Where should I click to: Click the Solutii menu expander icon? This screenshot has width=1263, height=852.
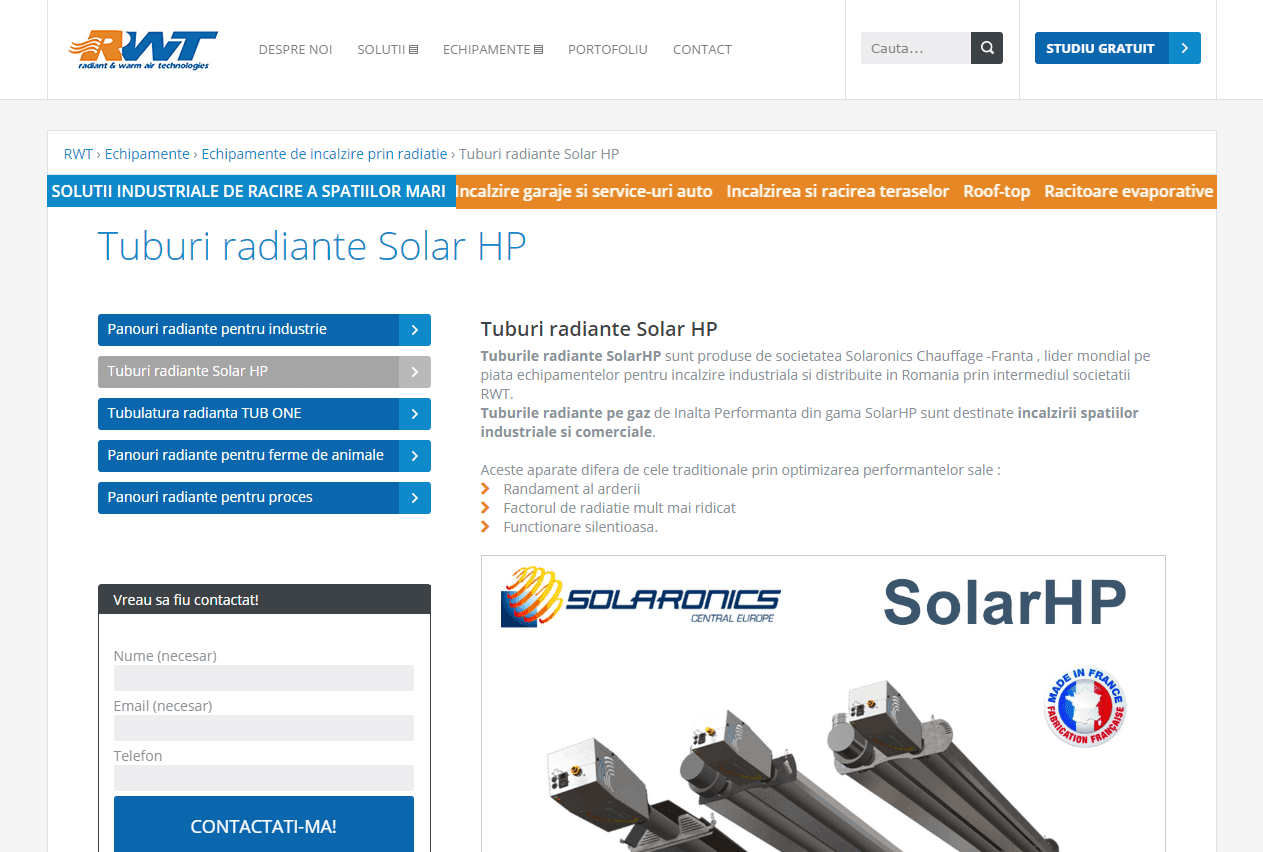414,50
